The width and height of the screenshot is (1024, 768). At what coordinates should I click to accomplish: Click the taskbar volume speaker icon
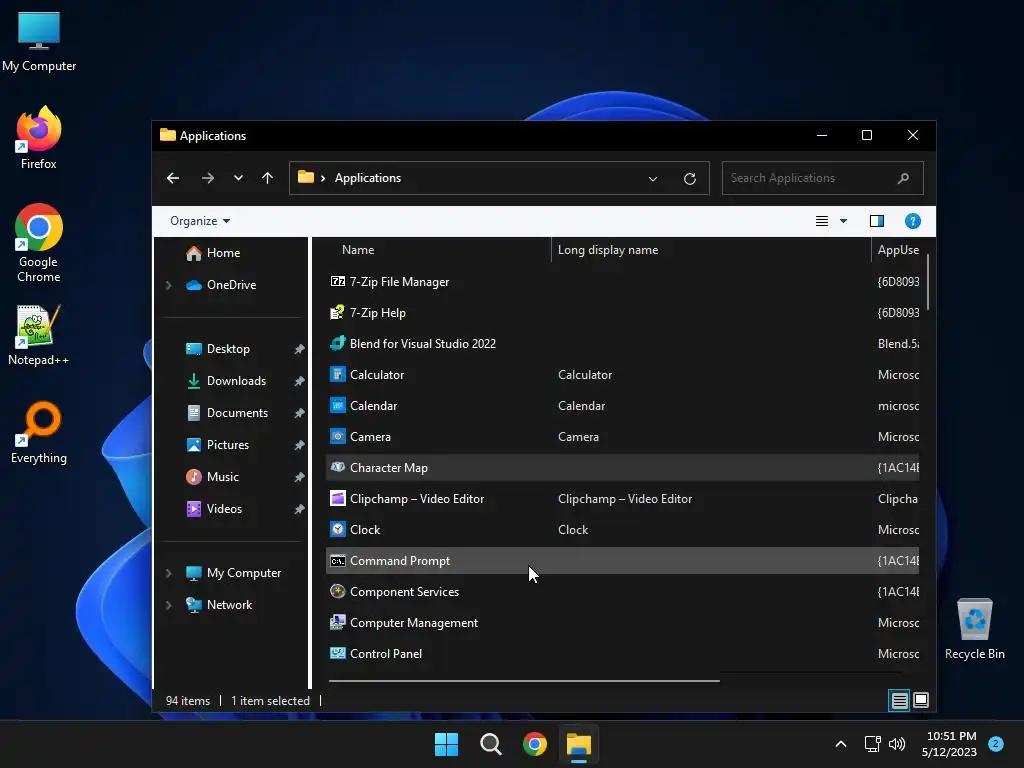pyautogui.click(x=897, y=744)
